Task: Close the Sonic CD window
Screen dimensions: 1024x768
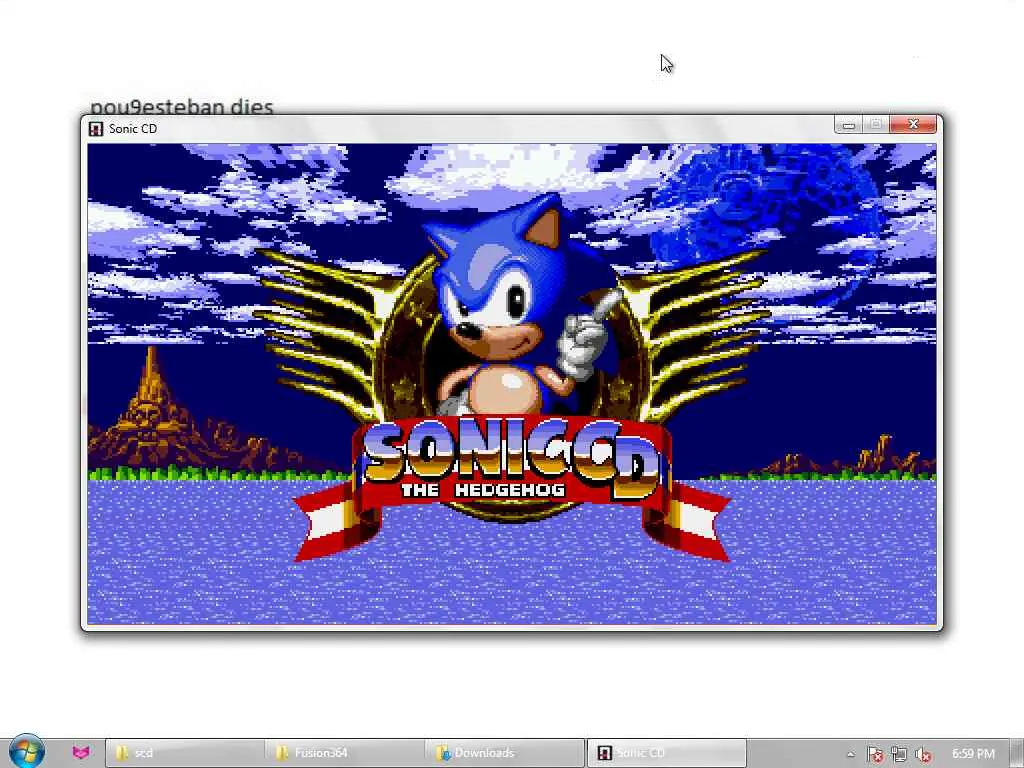Action: [x=913, y=125]
